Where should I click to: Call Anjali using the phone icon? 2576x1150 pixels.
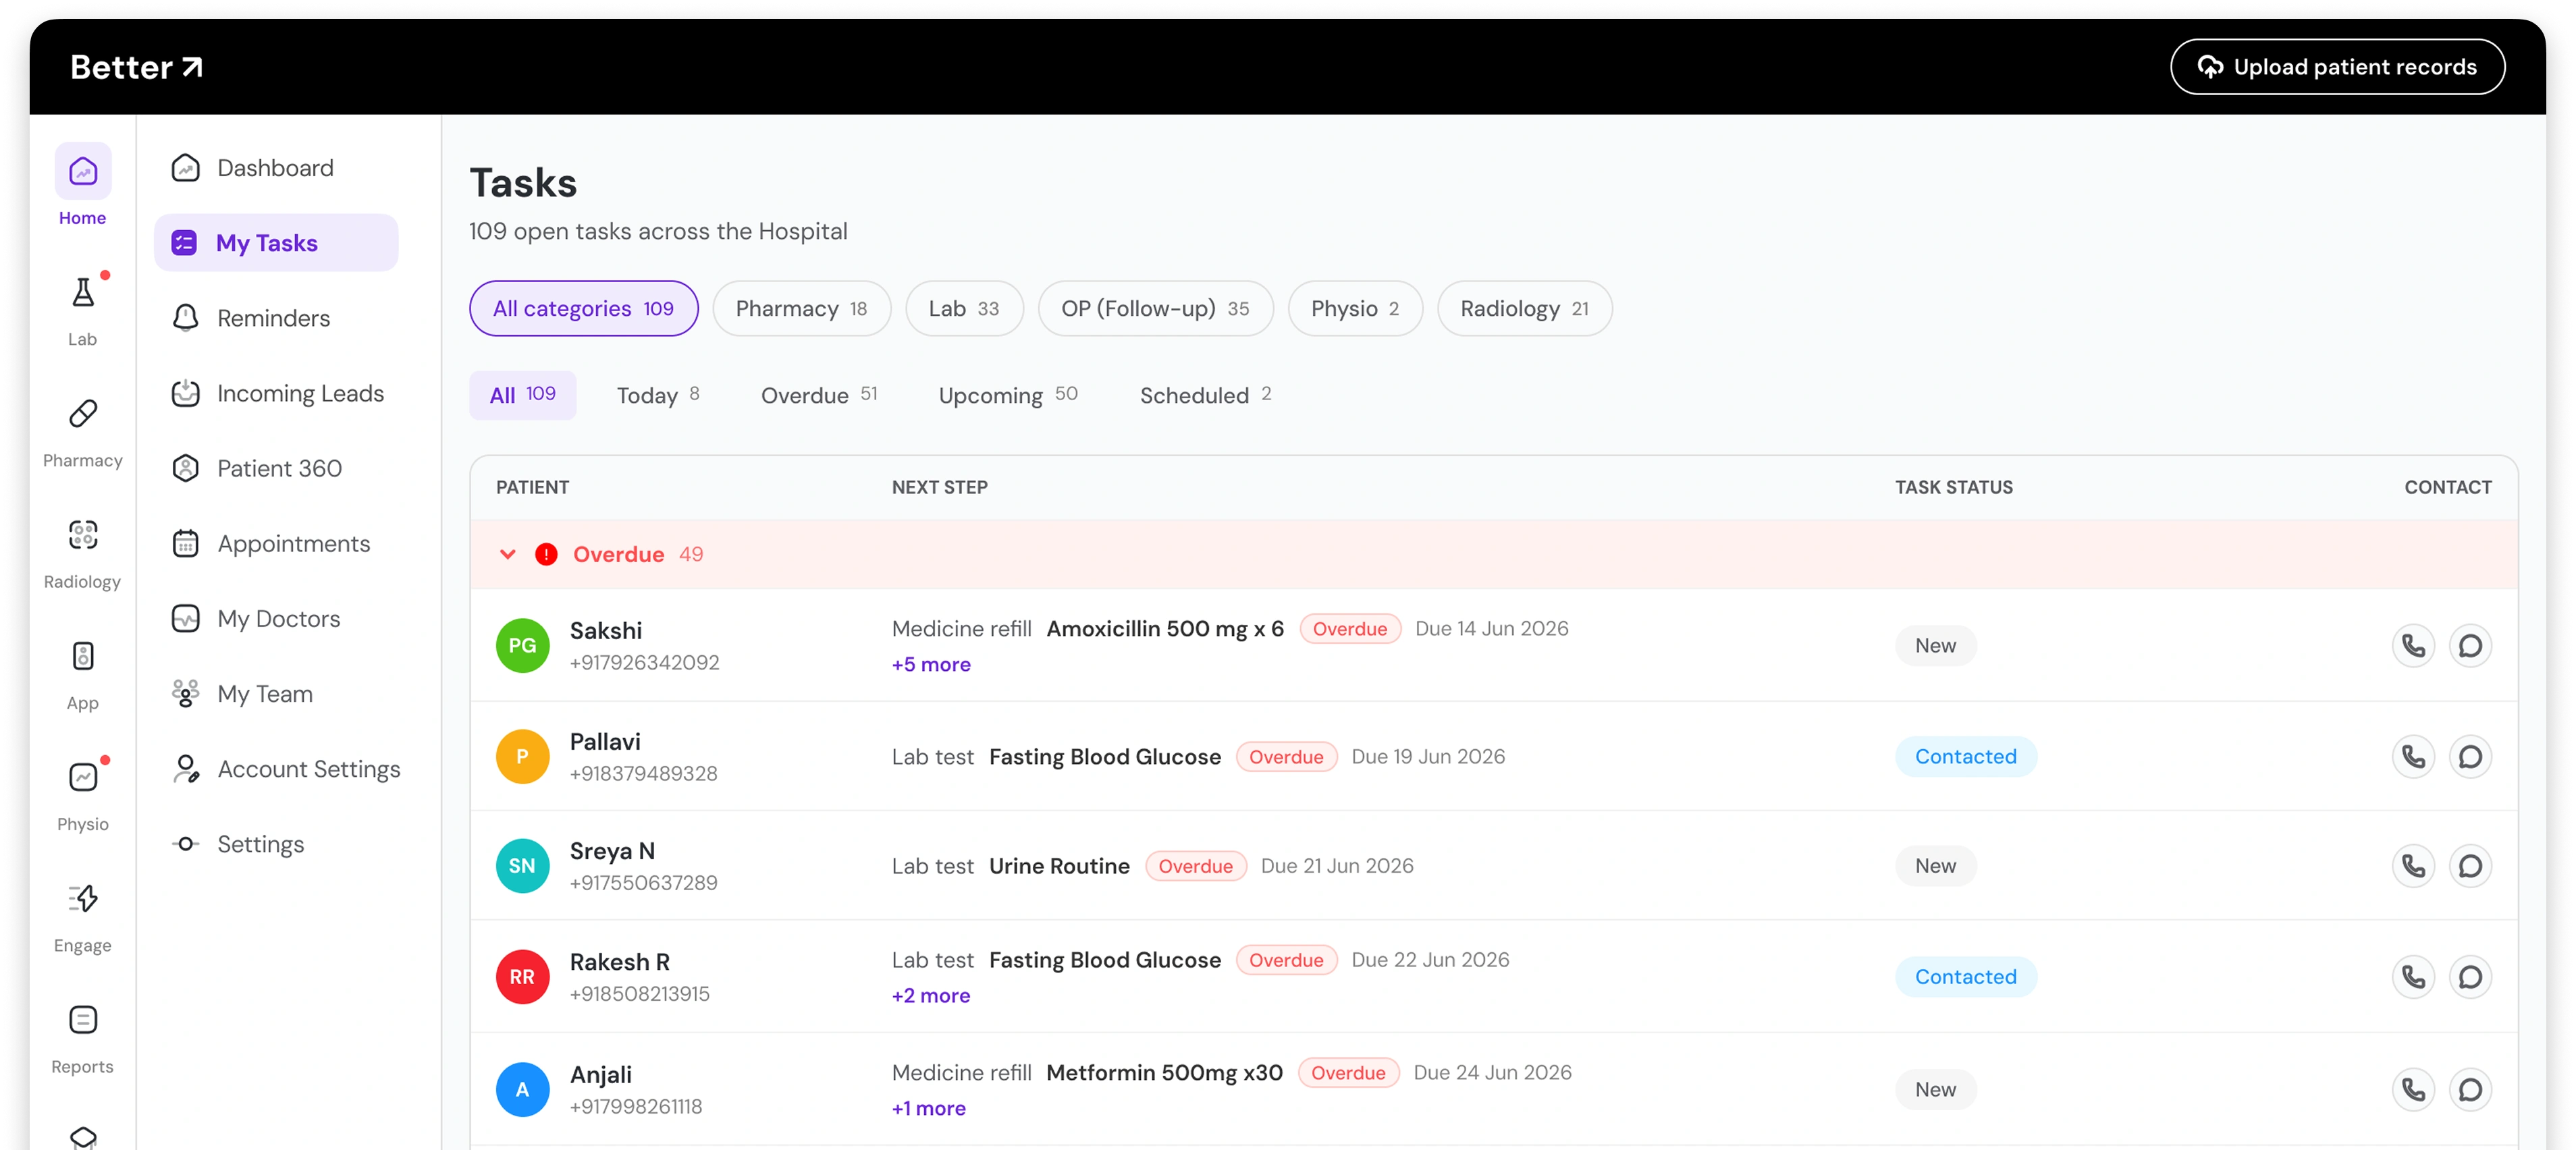[x=2413, y=1089]
